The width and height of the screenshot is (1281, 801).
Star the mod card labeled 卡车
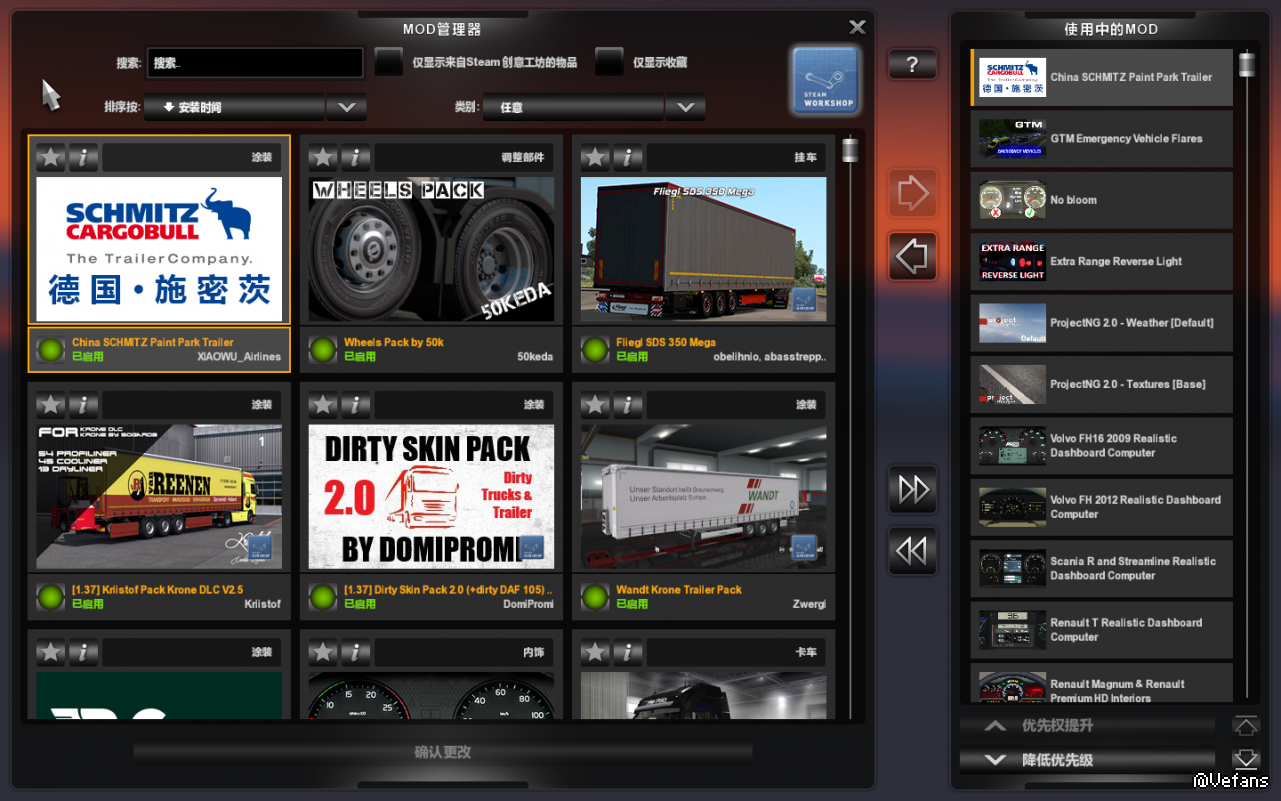[595, 652]
